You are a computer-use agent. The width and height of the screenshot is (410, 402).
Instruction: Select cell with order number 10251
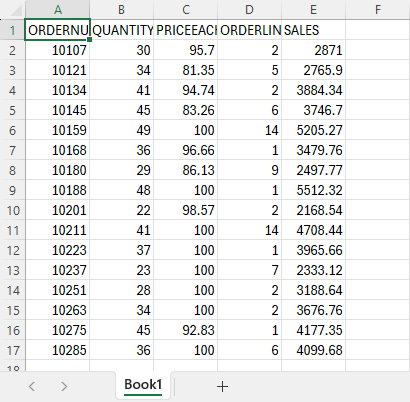pyautogui.click(x=58, y=290)
